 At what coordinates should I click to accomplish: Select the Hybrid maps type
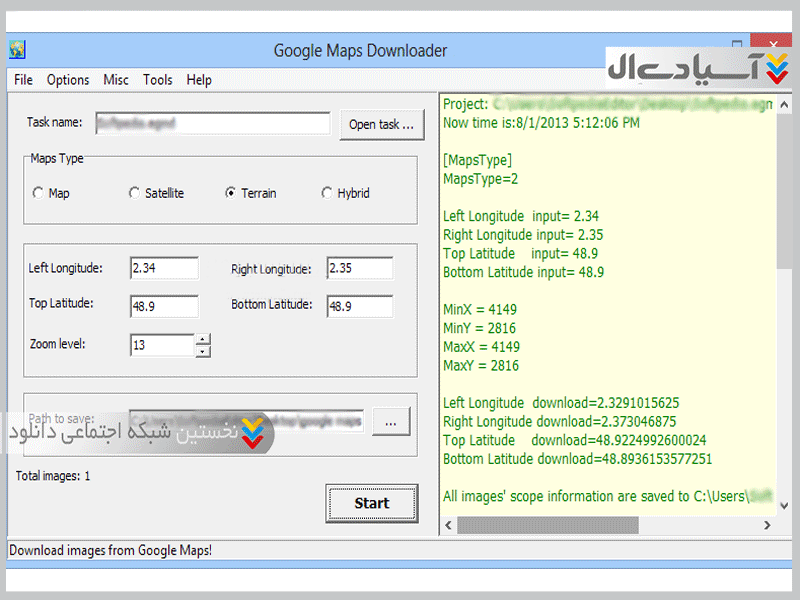[327, 193]
